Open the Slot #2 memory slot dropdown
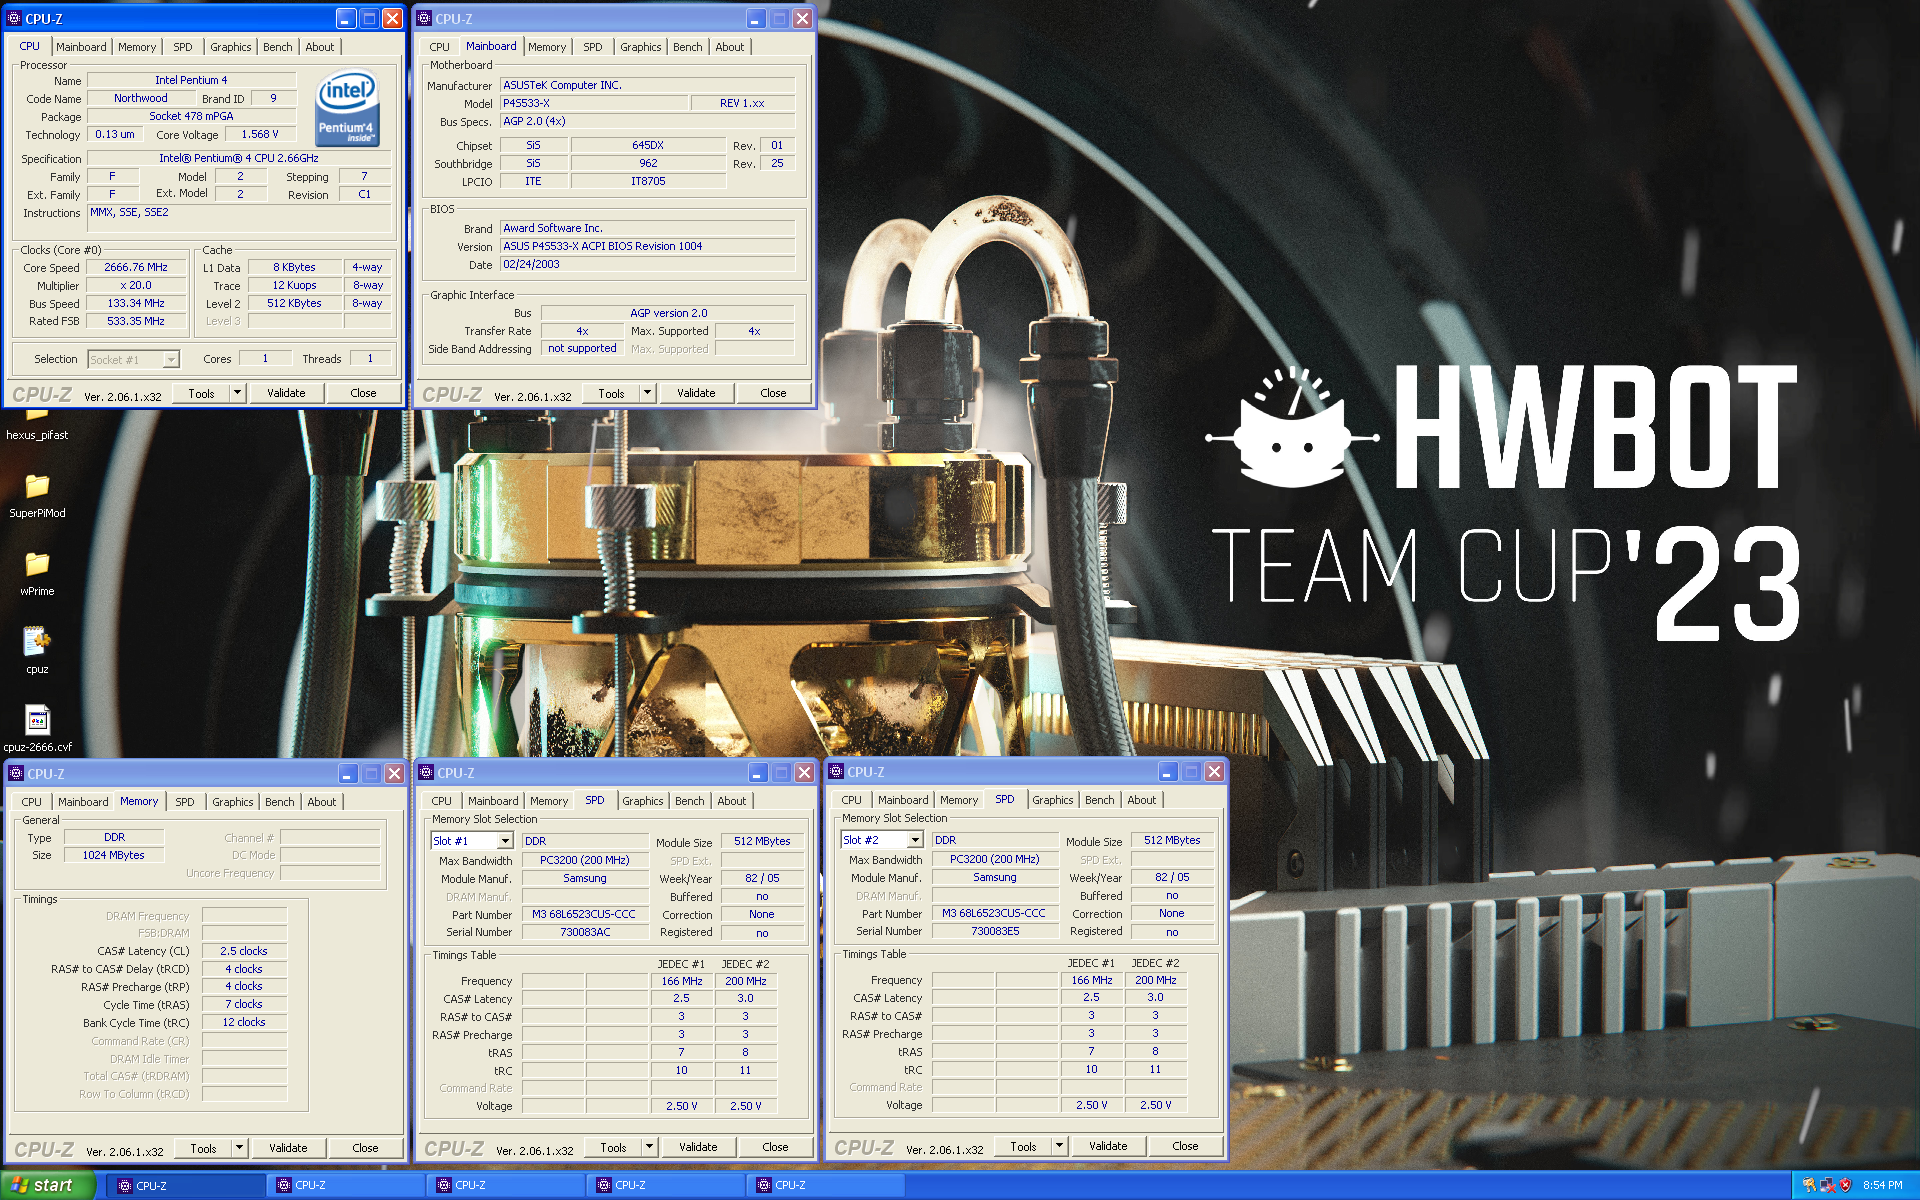 [915, 840]
